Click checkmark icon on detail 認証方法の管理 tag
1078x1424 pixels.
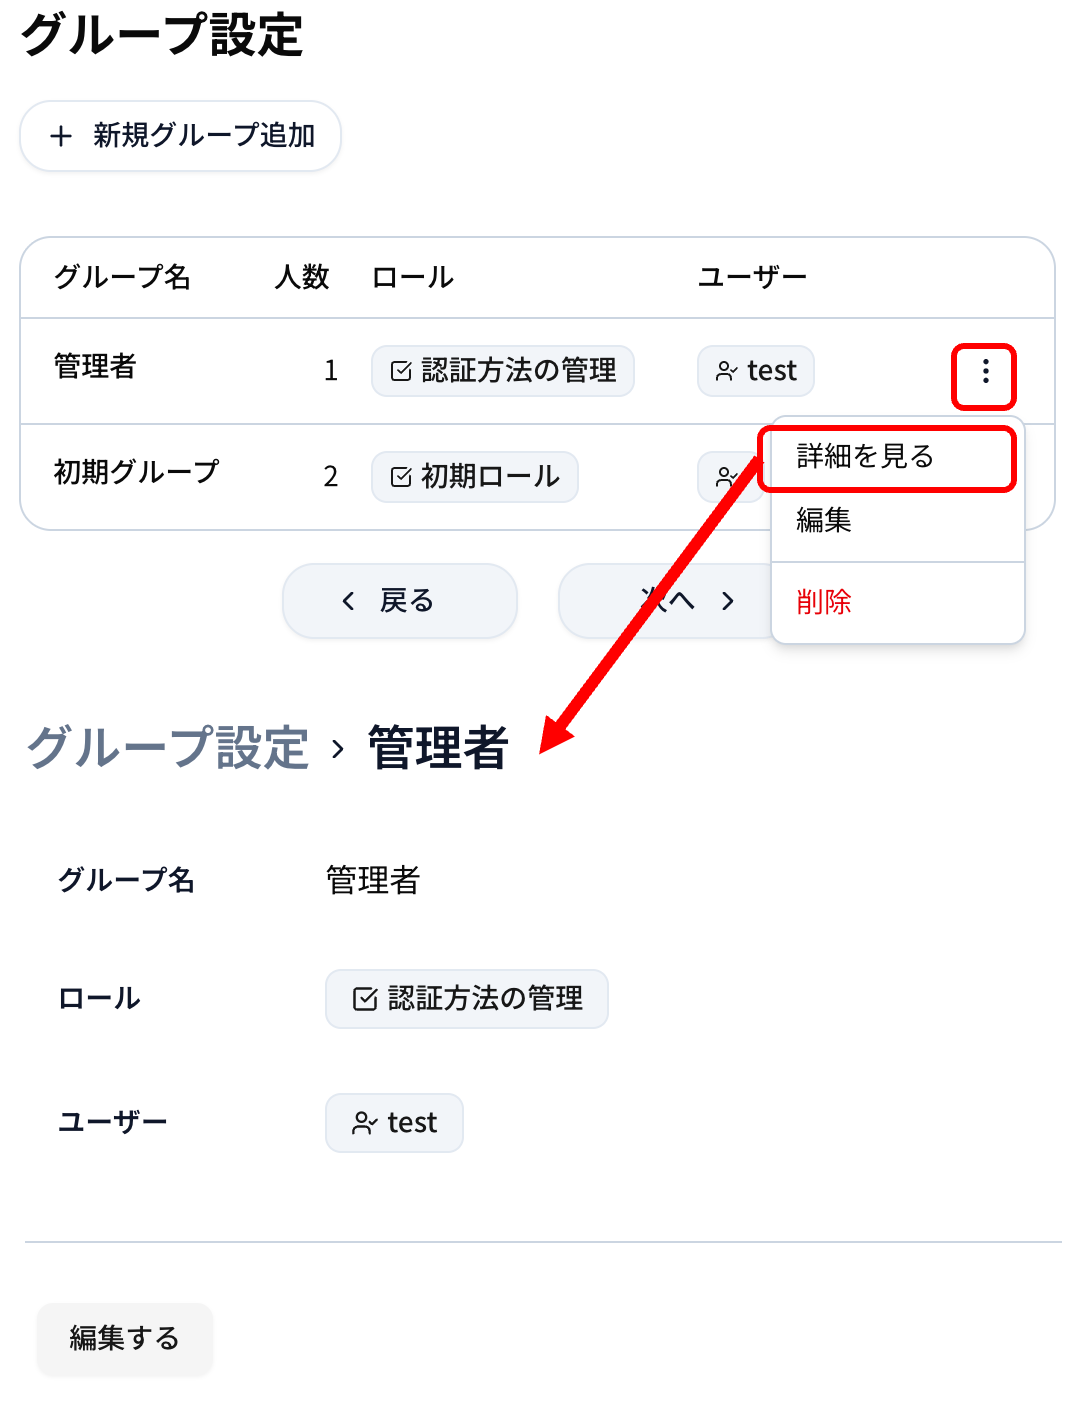point(365,999)
